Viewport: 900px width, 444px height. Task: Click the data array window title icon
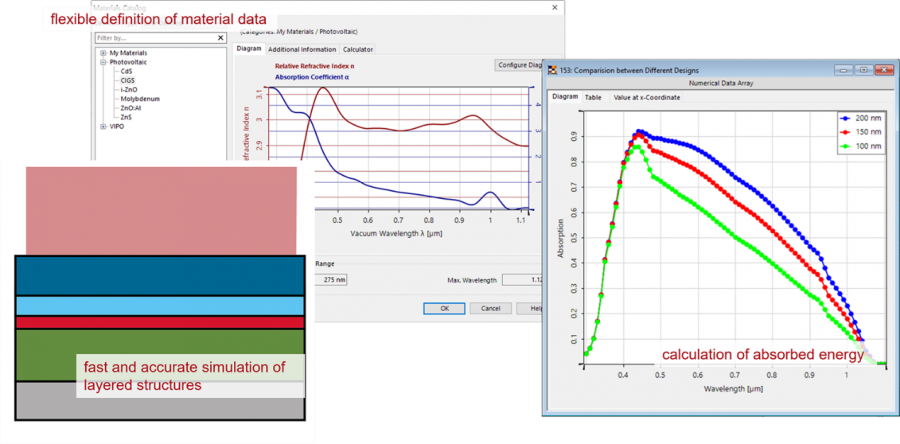[551, 70]
